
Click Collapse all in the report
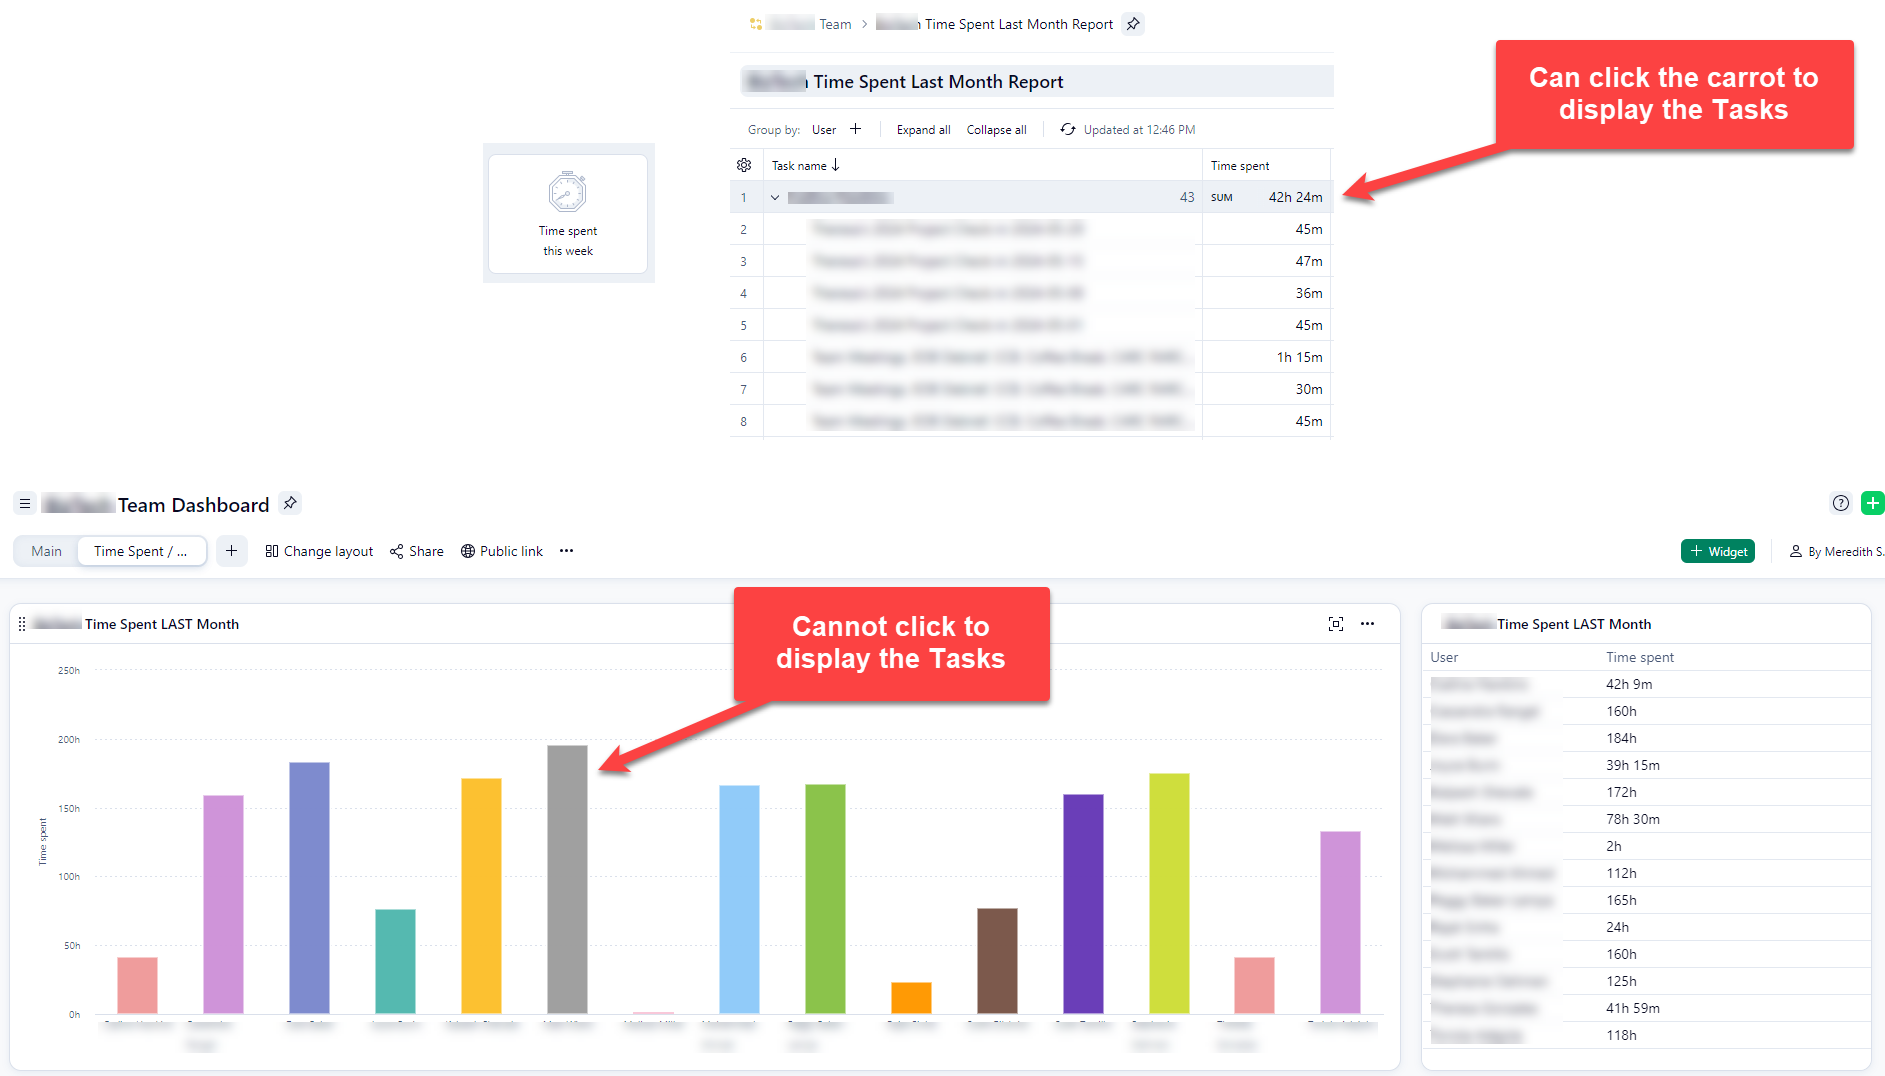(x=997, y=130)
